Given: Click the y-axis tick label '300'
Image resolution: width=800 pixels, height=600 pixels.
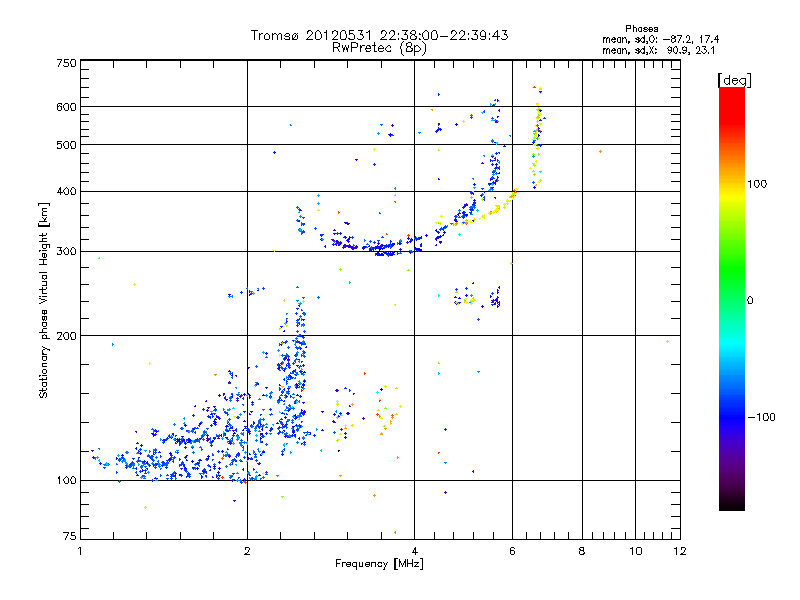Looking at the screenshot, I should 67,251.
